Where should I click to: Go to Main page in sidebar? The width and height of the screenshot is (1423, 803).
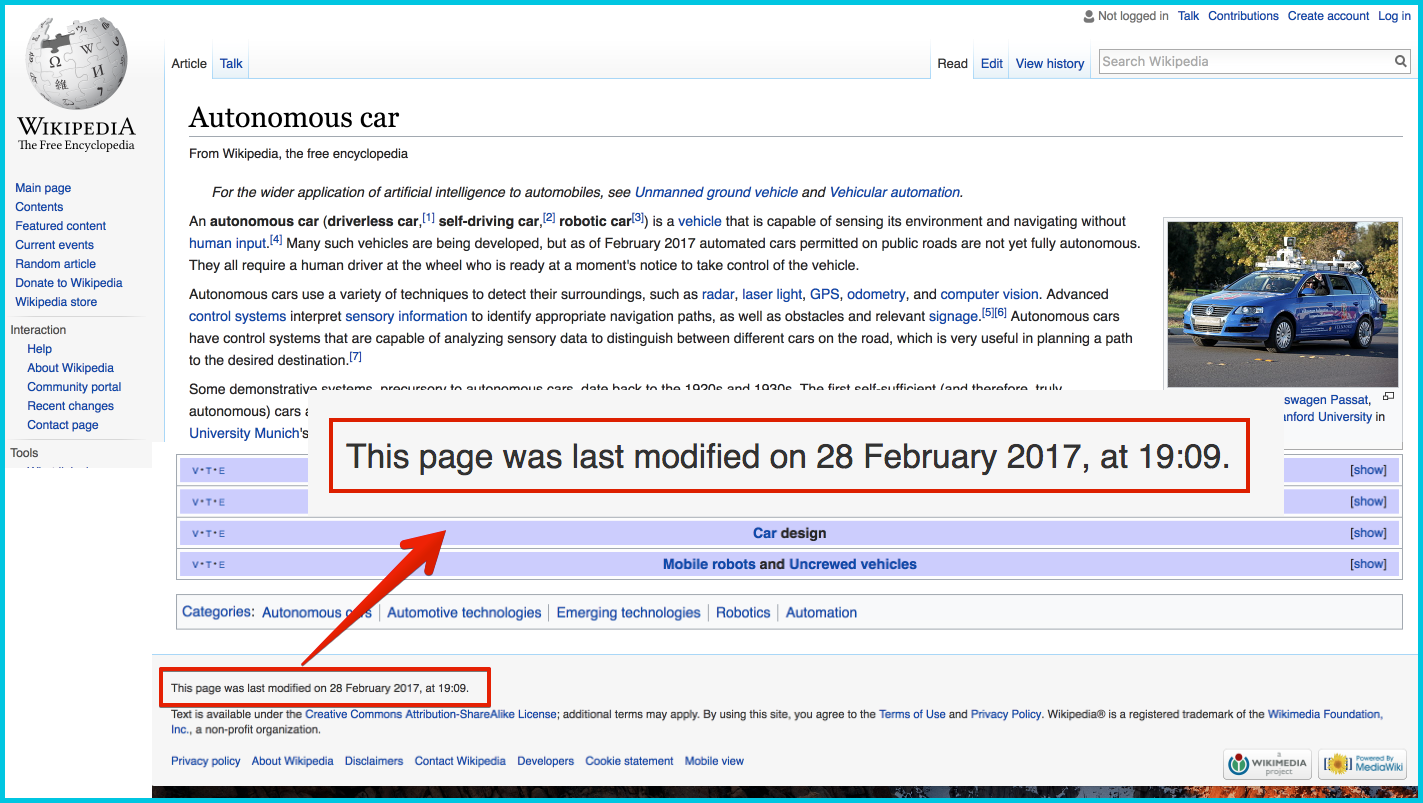(43, 188)
